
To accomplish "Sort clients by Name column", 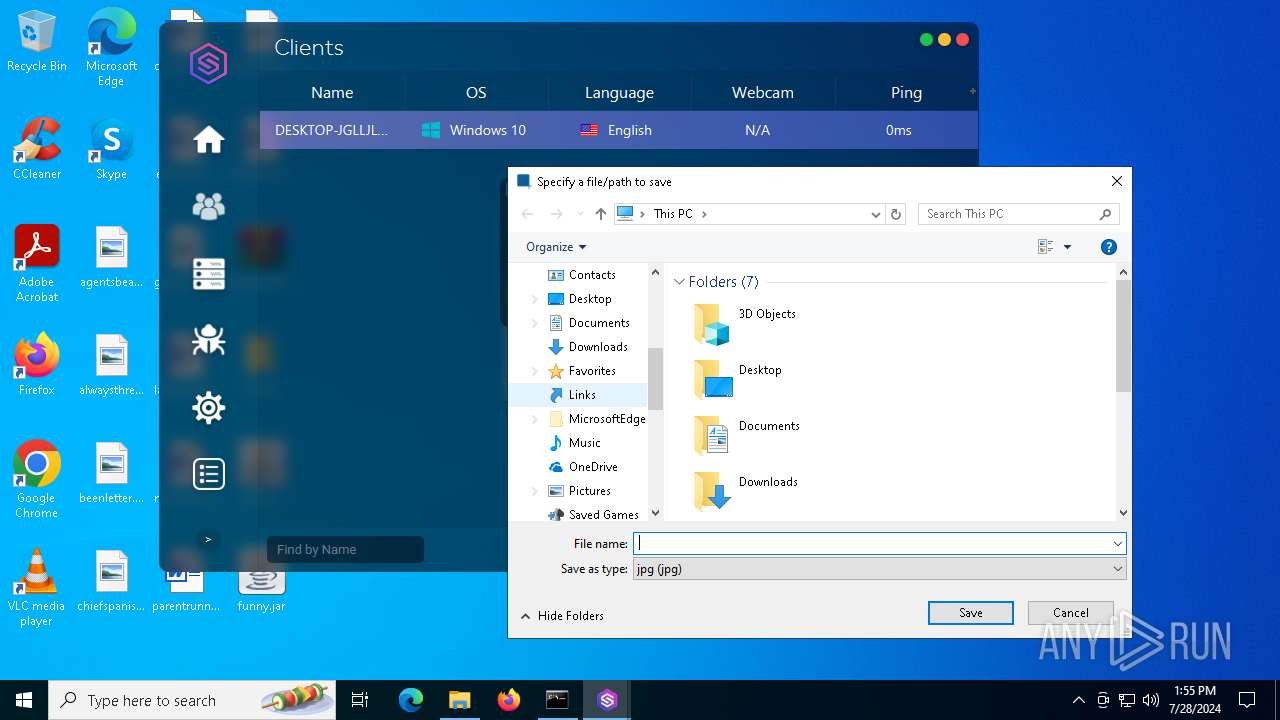I will pyautogui.click(x=332, y=92).
